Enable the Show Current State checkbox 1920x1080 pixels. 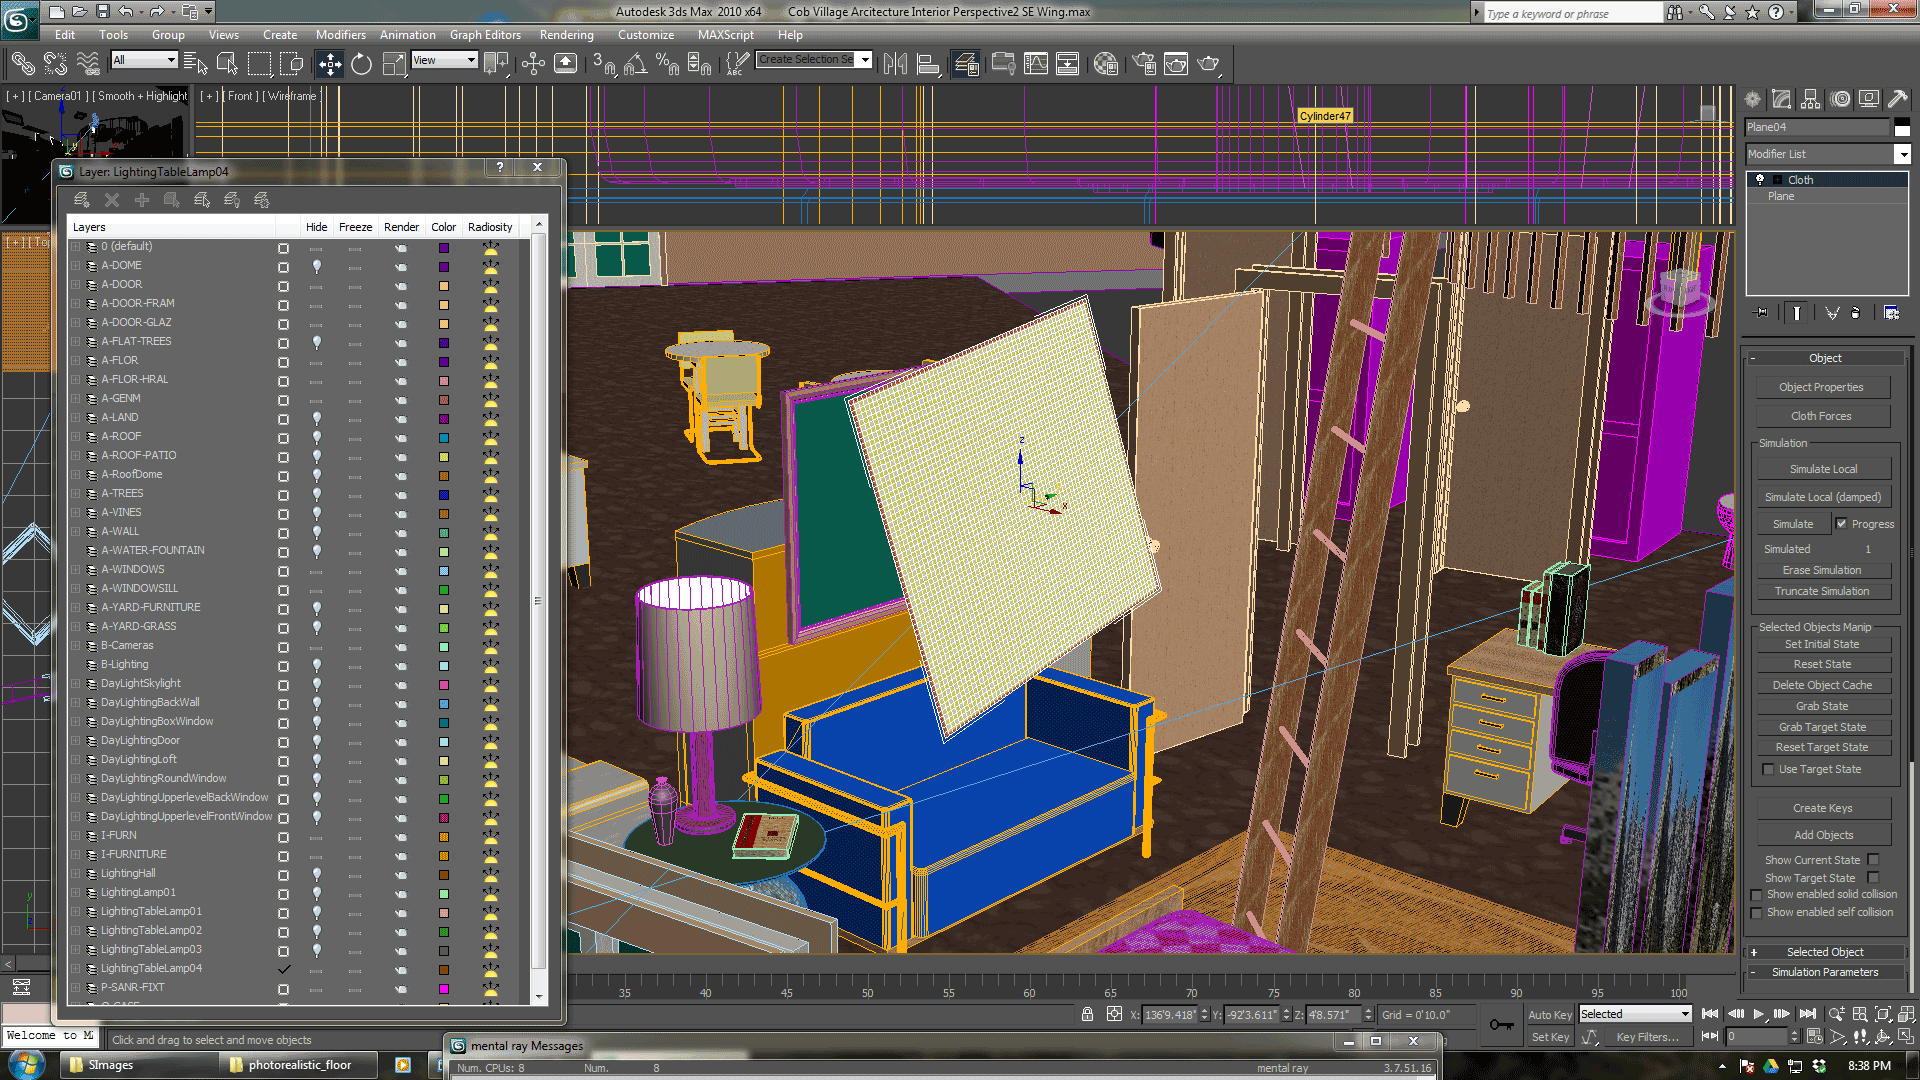(1873, 859)
